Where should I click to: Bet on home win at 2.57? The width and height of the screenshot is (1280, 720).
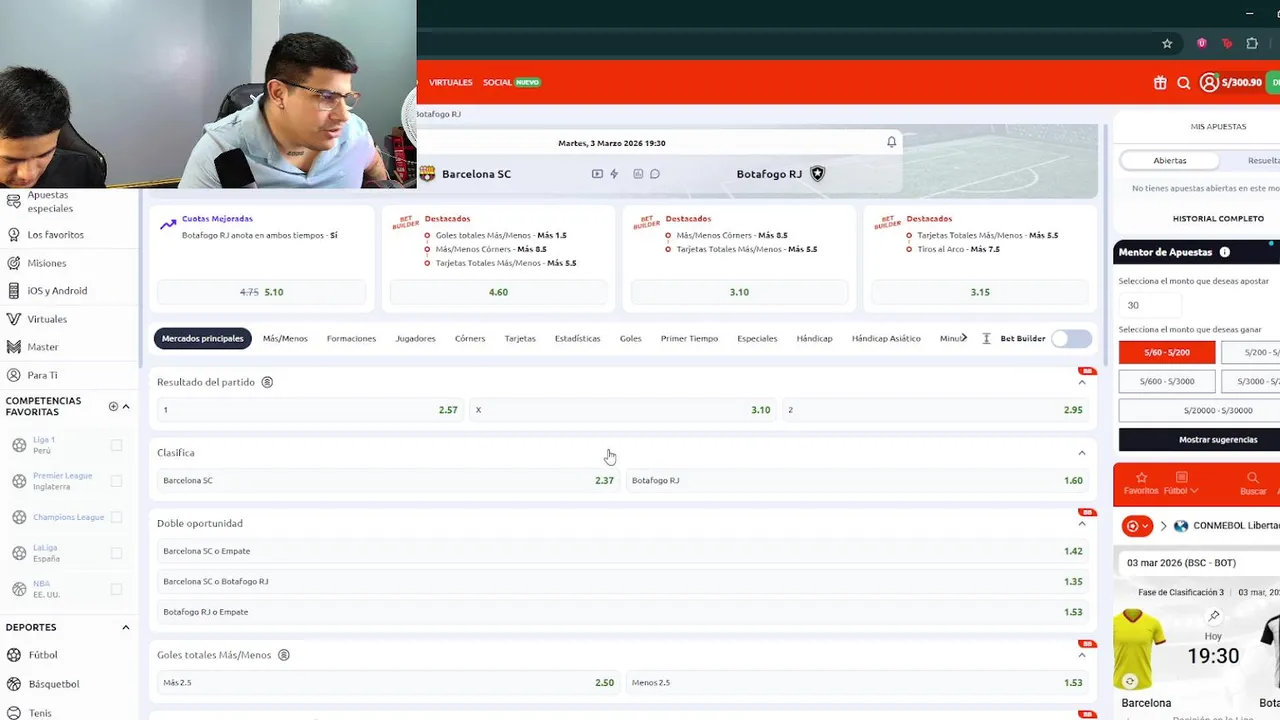click(x=309, y=410)
